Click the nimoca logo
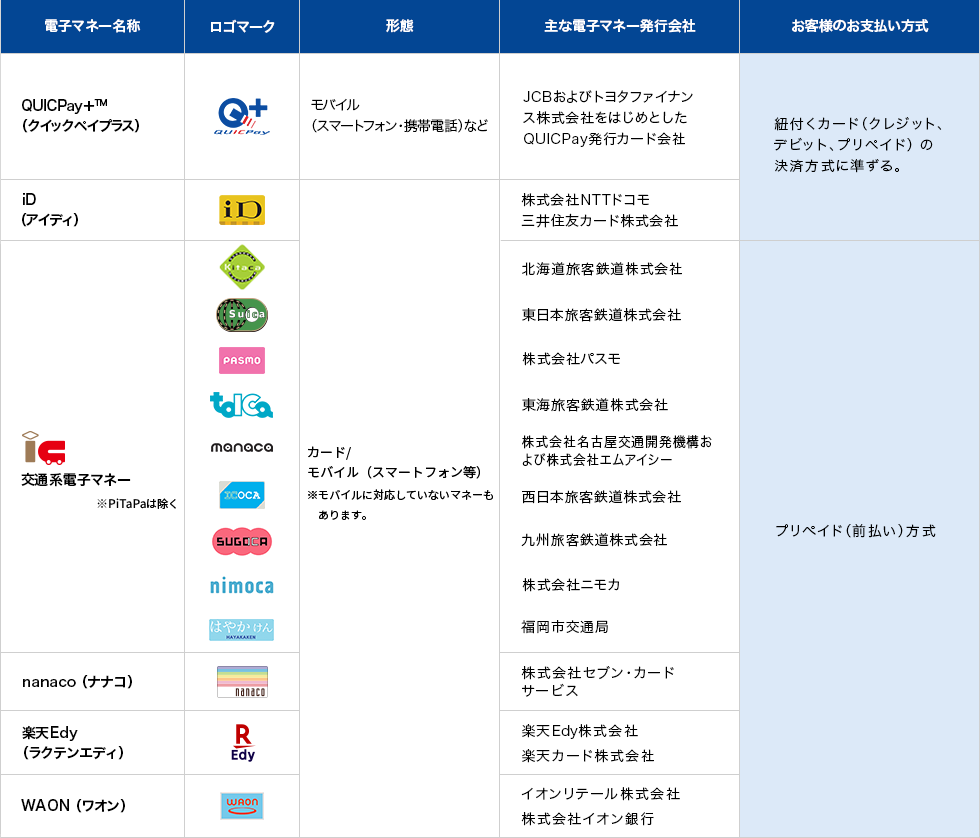The width and height of the screenshot is (980, 838). tap(242, 586)
